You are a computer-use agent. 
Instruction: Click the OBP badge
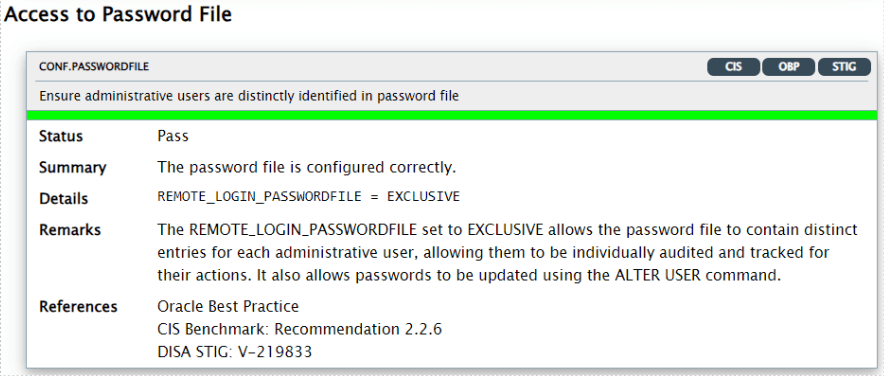(788, 67)
